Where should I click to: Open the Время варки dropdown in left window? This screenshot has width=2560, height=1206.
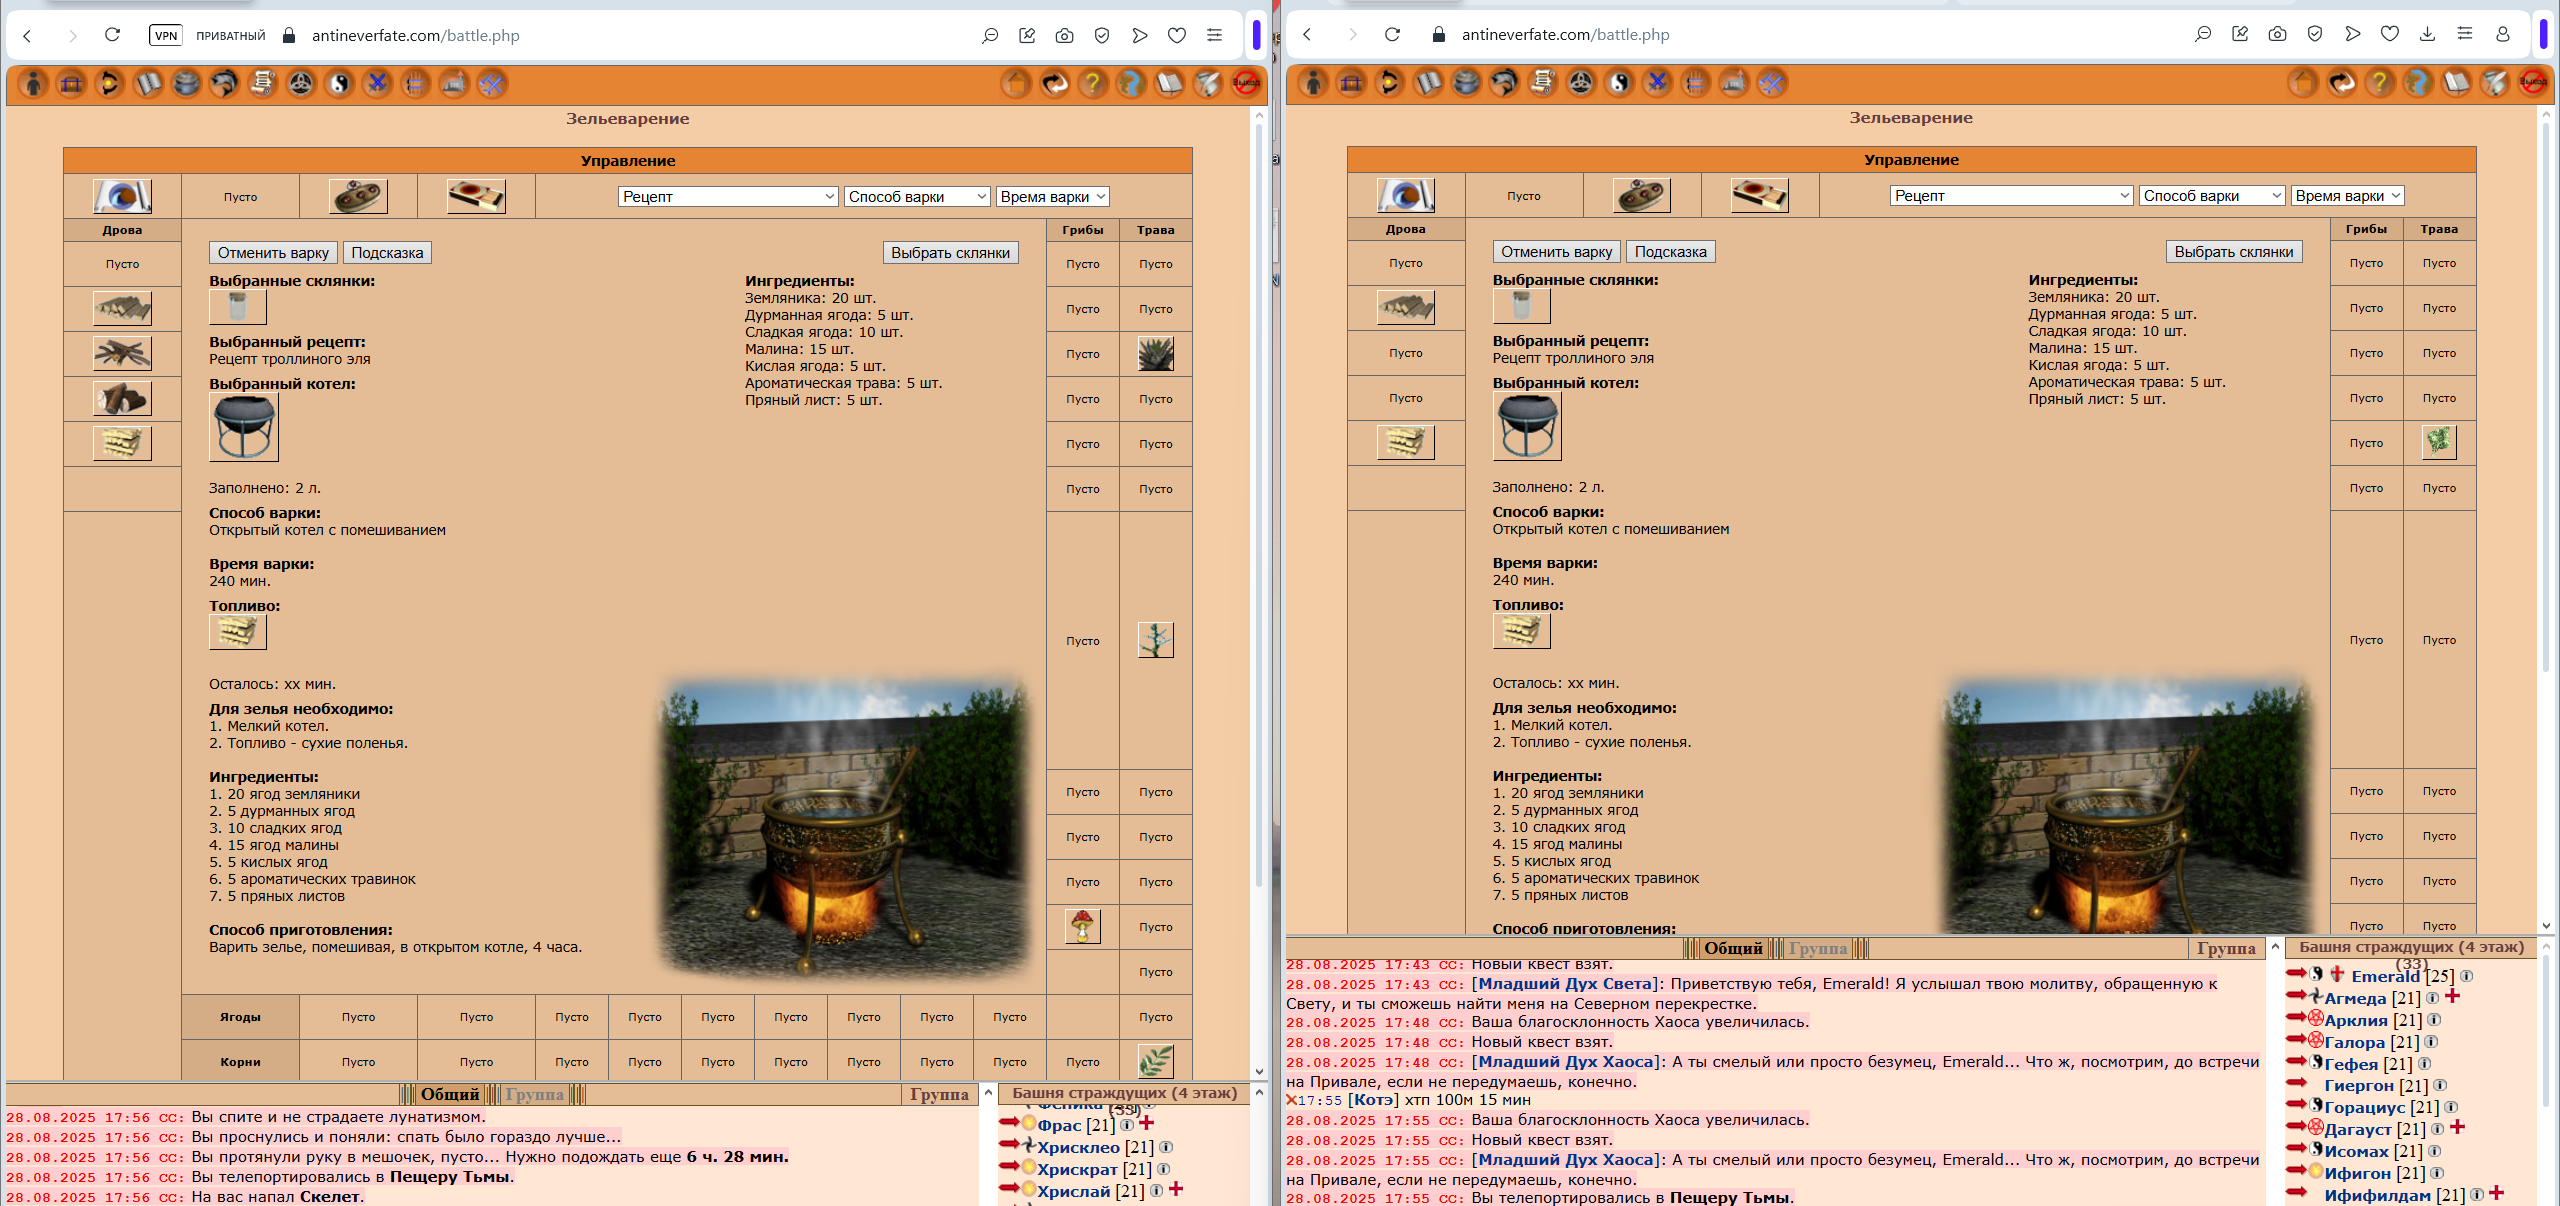[1052, 197]
